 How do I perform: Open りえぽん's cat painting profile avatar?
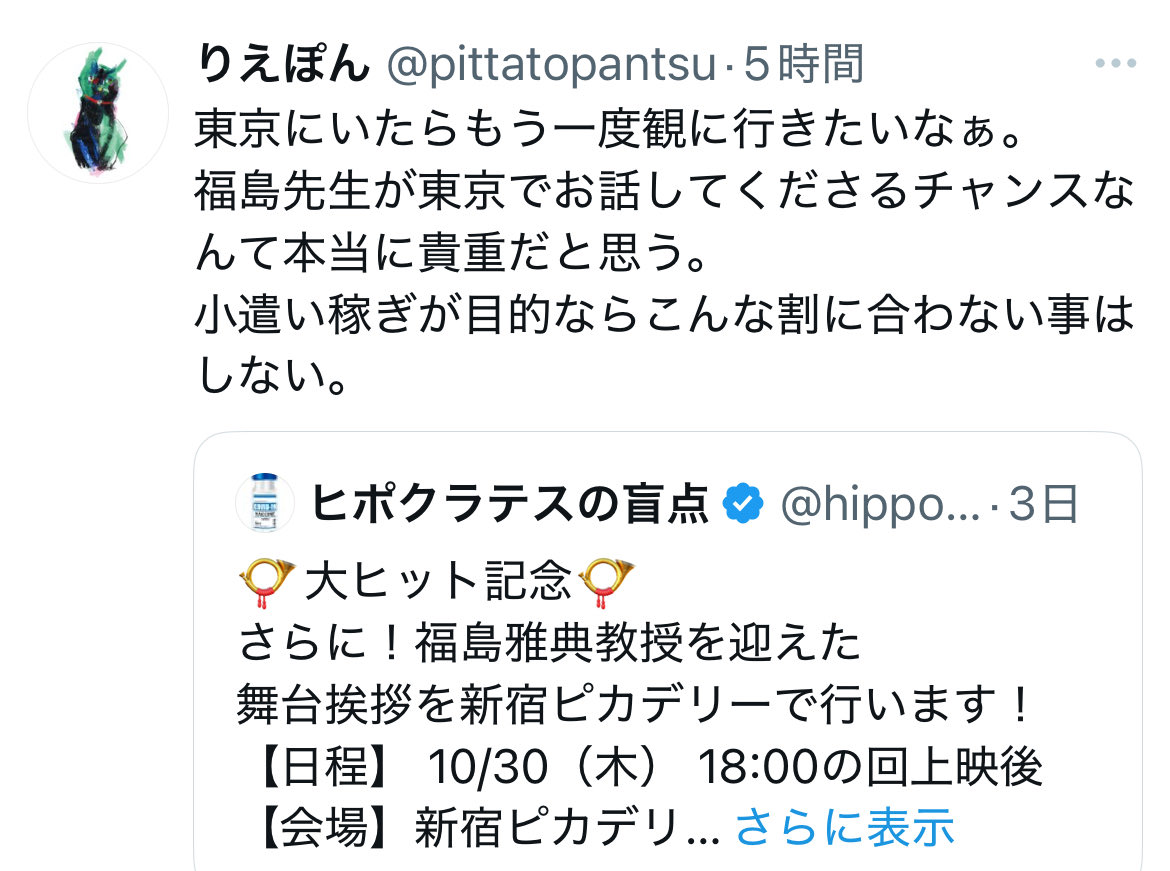[98, 113]
